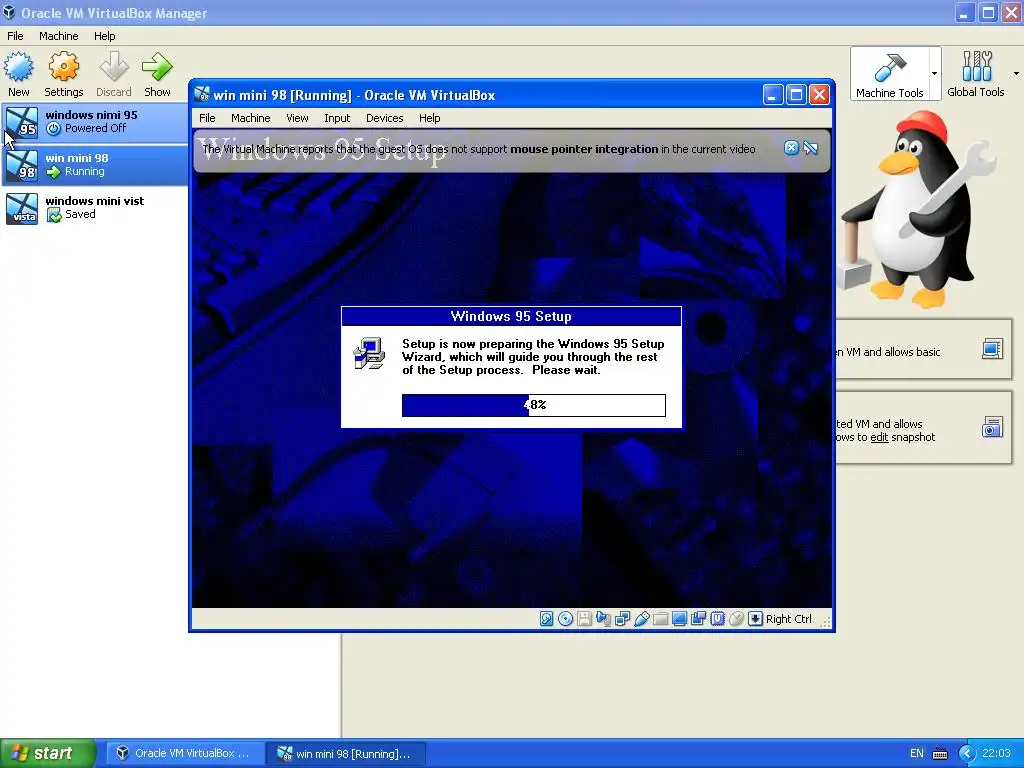Viewport: 1024px width, 768px height.
Task: Click the CPU features status icon
Action: coord(717,618)
